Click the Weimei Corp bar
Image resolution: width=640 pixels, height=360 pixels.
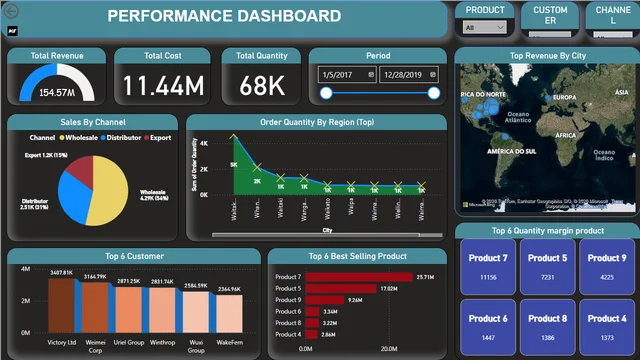coord(95,307)
